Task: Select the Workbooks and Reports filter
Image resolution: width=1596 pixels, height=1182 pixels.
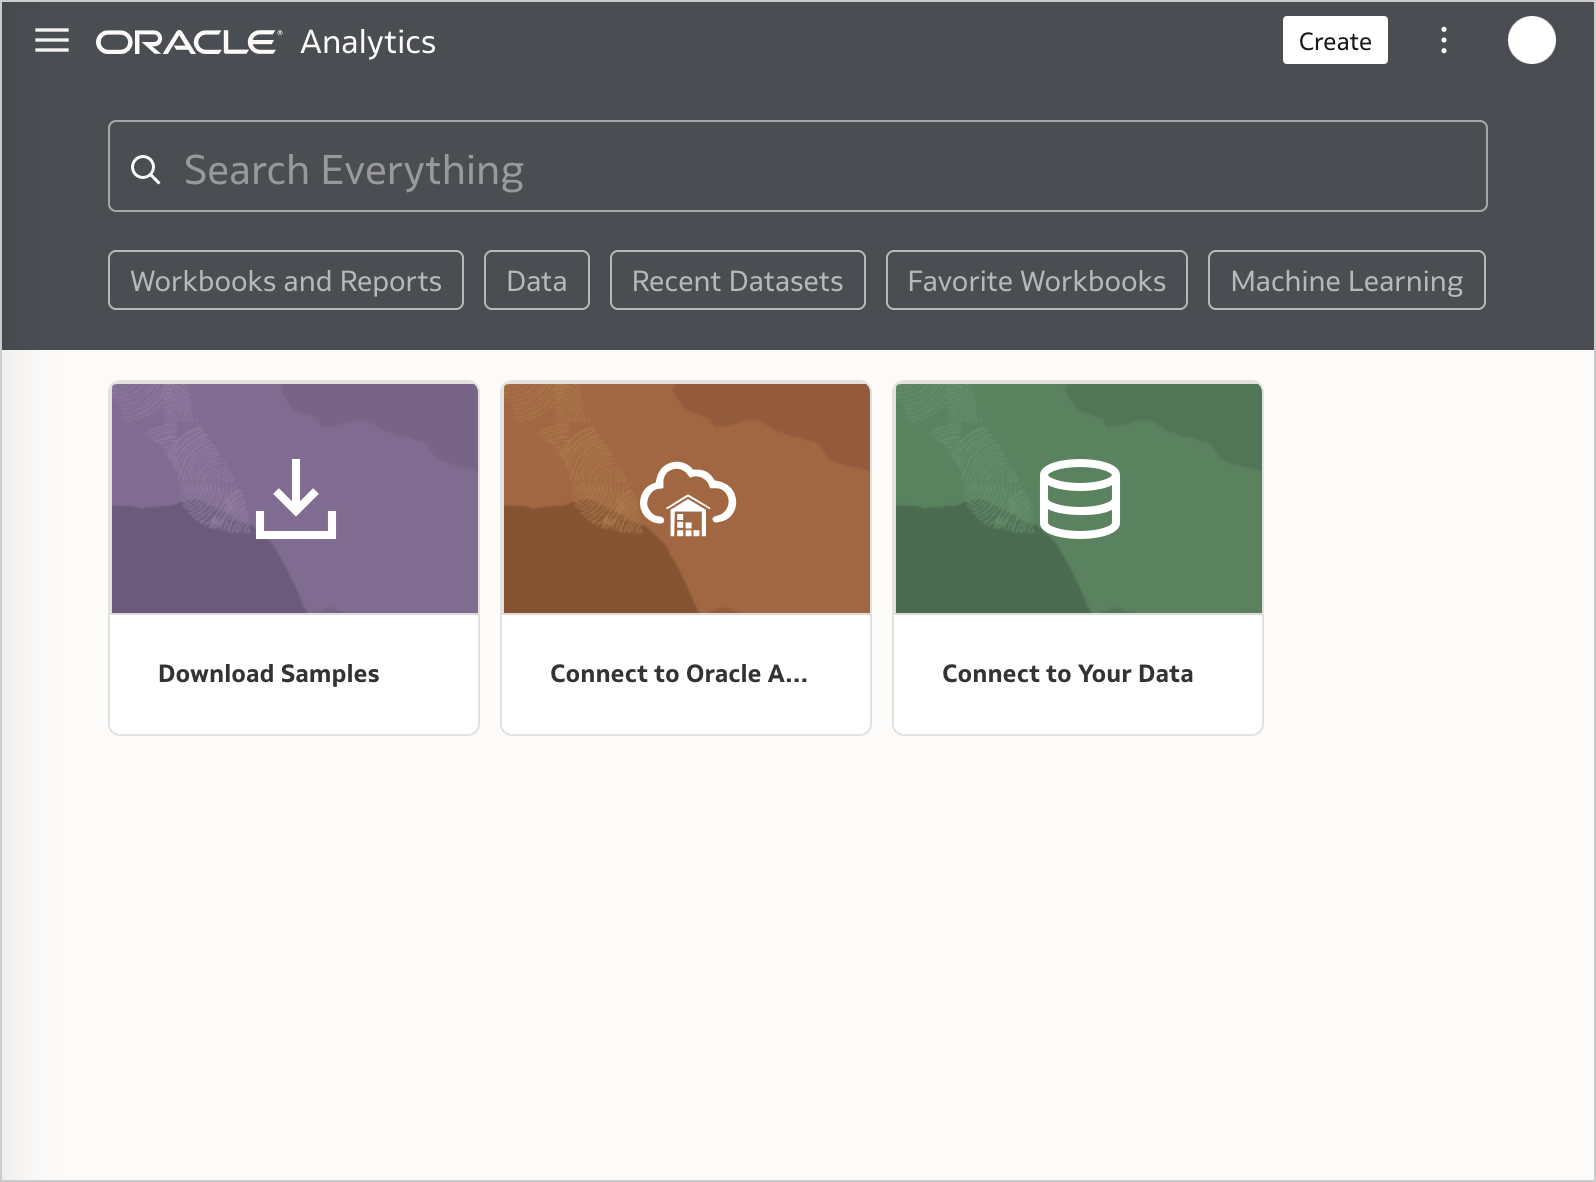Action: [x=286, y=280]
